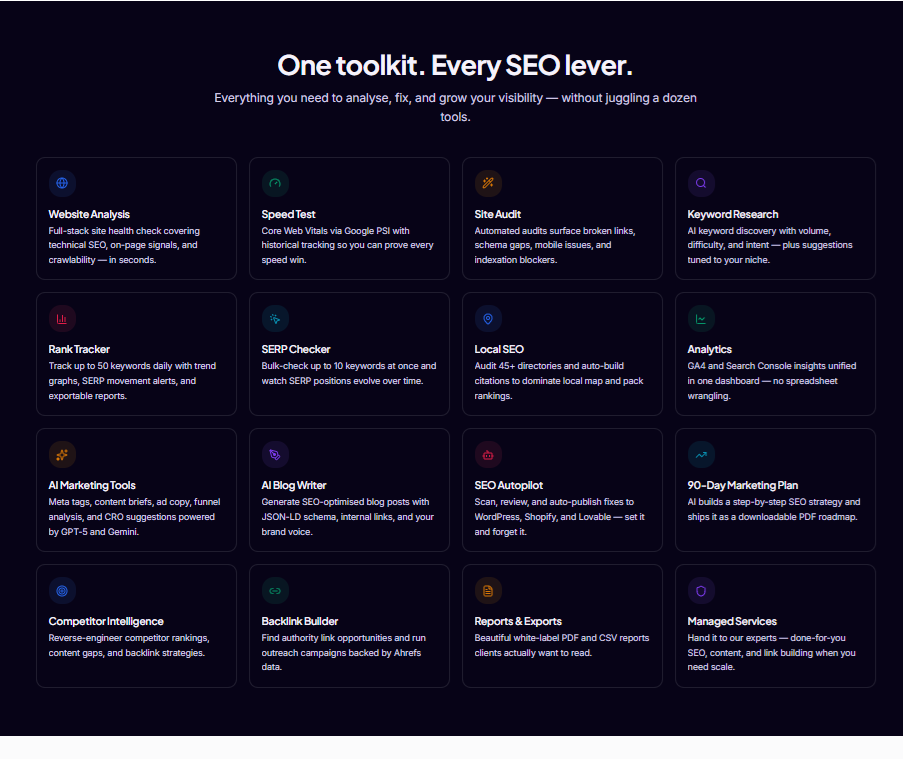Image resolution: width=903 pixels, height=759 pixels.
Task: Click subtitle 'Everything you need to analyse, fix'
Action: coord(313,98)
